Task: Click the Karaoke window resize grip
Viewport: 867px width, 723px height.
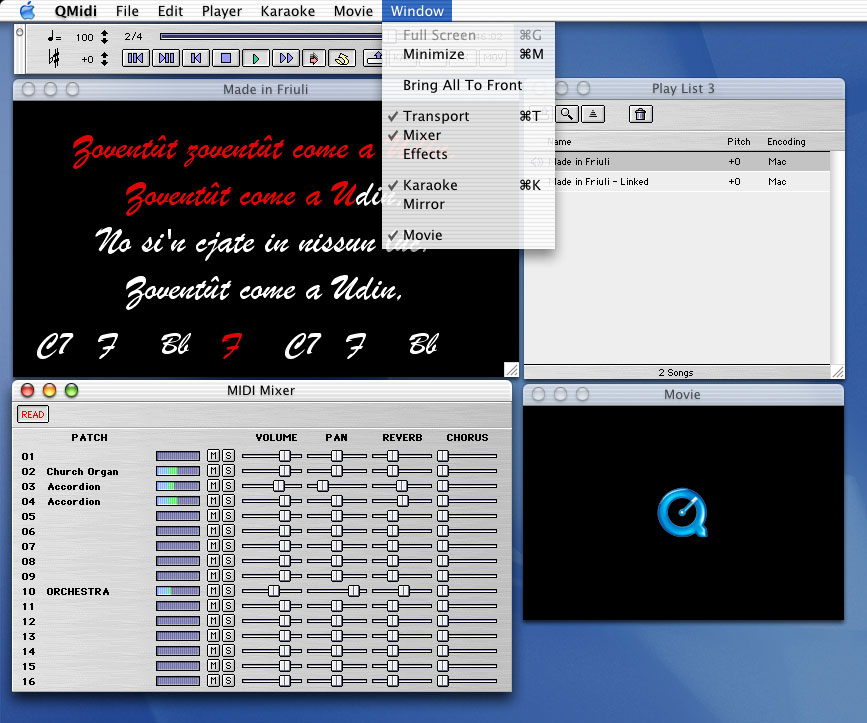Action: 511,370
